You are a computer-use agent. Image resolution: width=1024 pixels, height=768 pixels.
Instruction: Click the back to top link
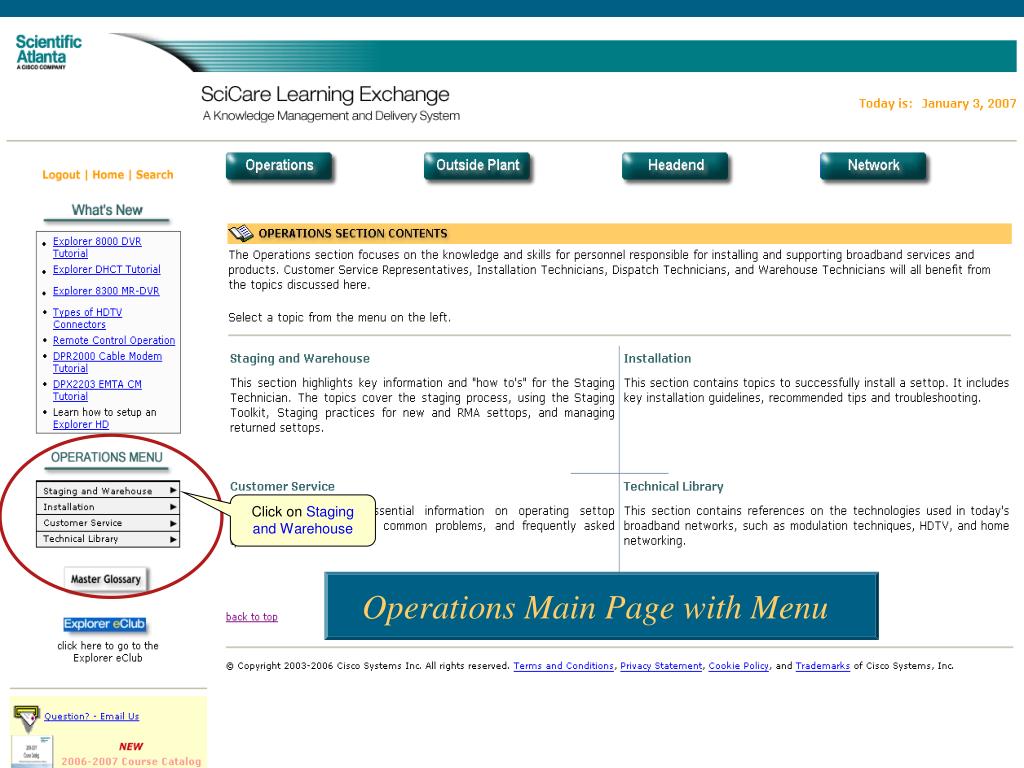pyautogui.click(x=251, y=617)
